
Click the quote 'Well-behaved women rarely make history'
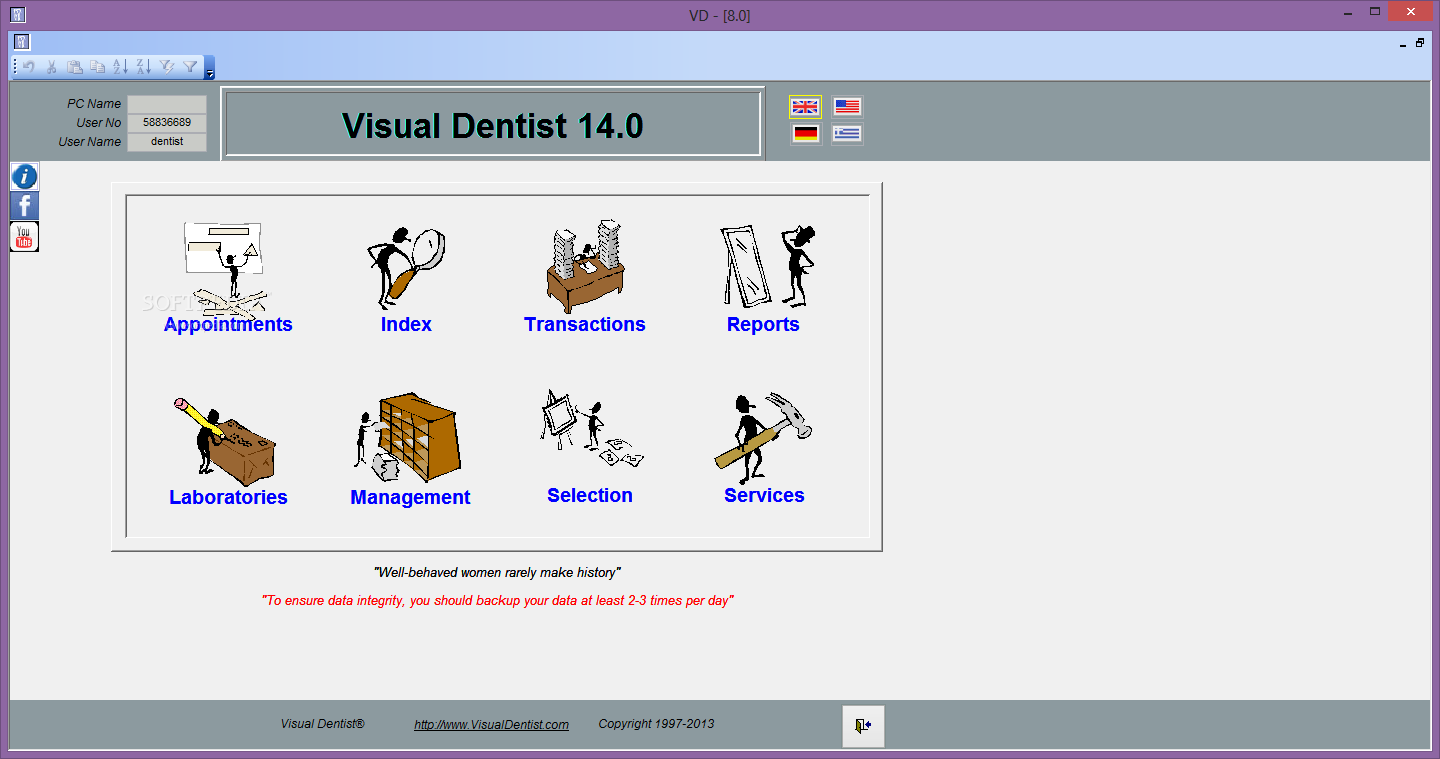tap(497, 573)
